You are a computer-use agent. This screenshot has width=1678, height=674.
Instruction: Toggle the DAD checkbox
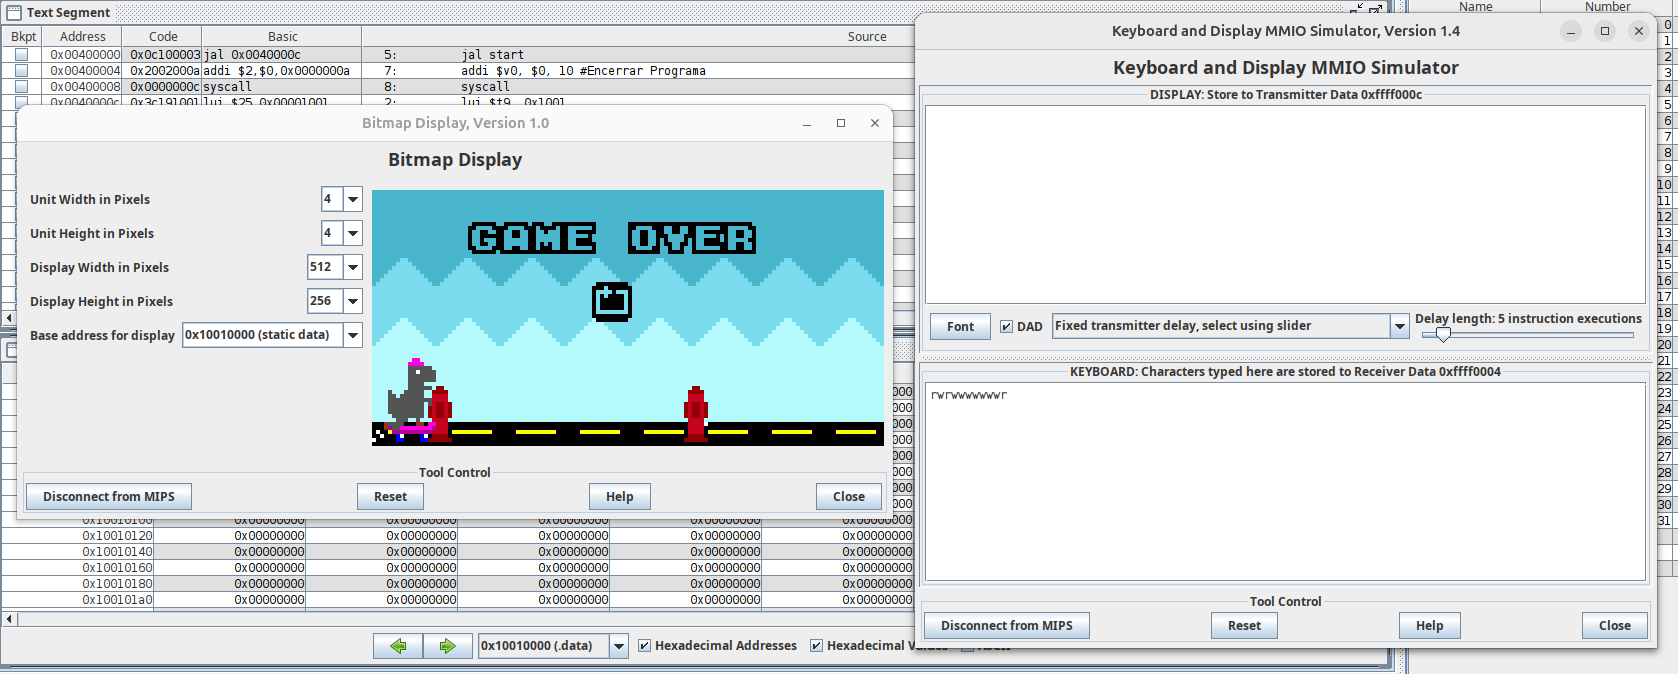pos(1007,326)
